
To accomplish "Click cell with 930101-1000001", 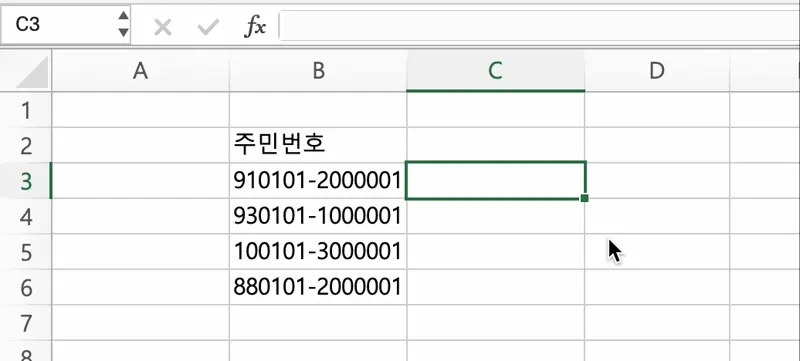I will pos(318,217).
